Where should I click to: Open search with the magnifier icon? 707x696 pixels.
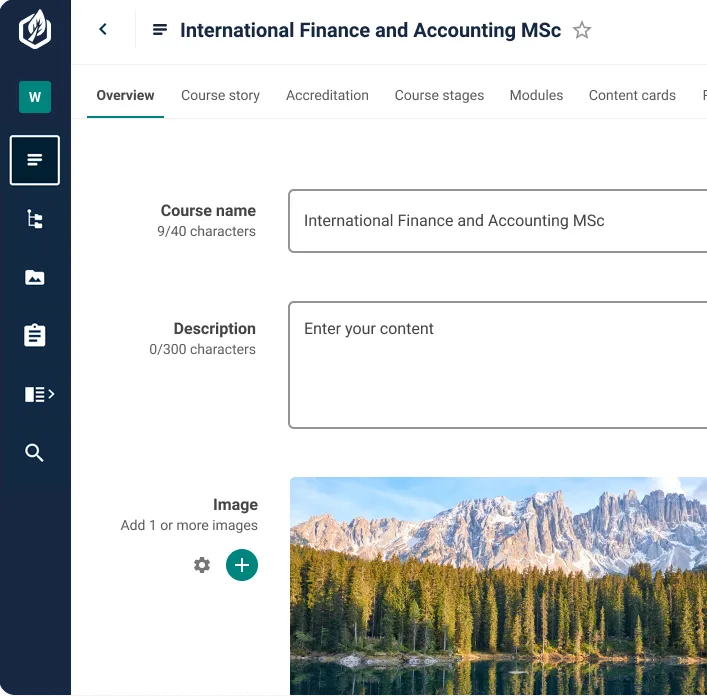tap(34, 453)
